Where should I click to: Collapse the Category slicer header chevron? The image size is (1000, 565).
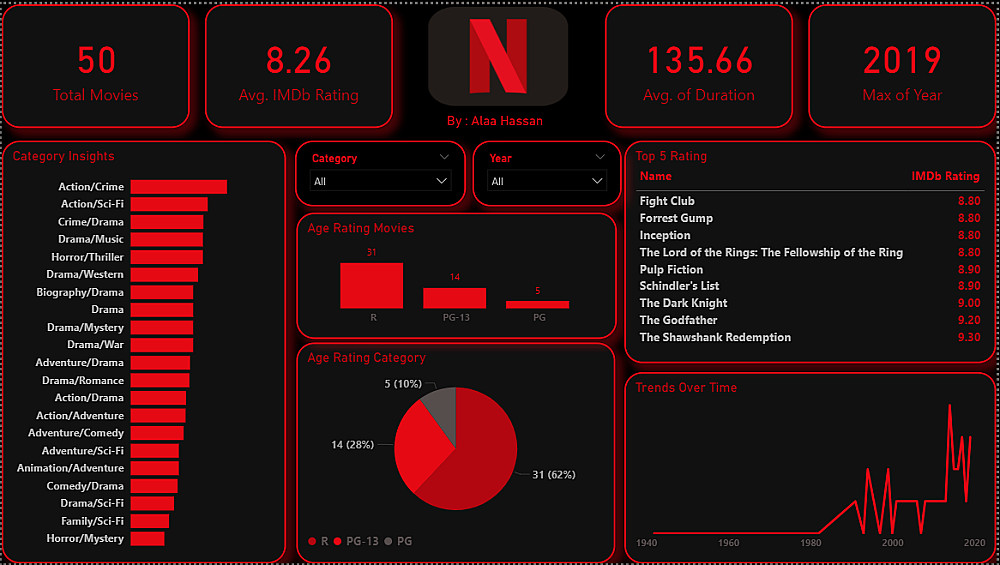(444, 157)
